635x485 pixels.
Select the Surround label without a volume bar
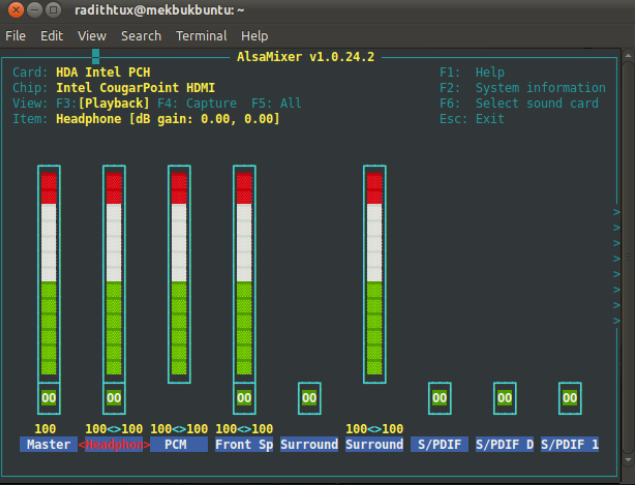309,444
